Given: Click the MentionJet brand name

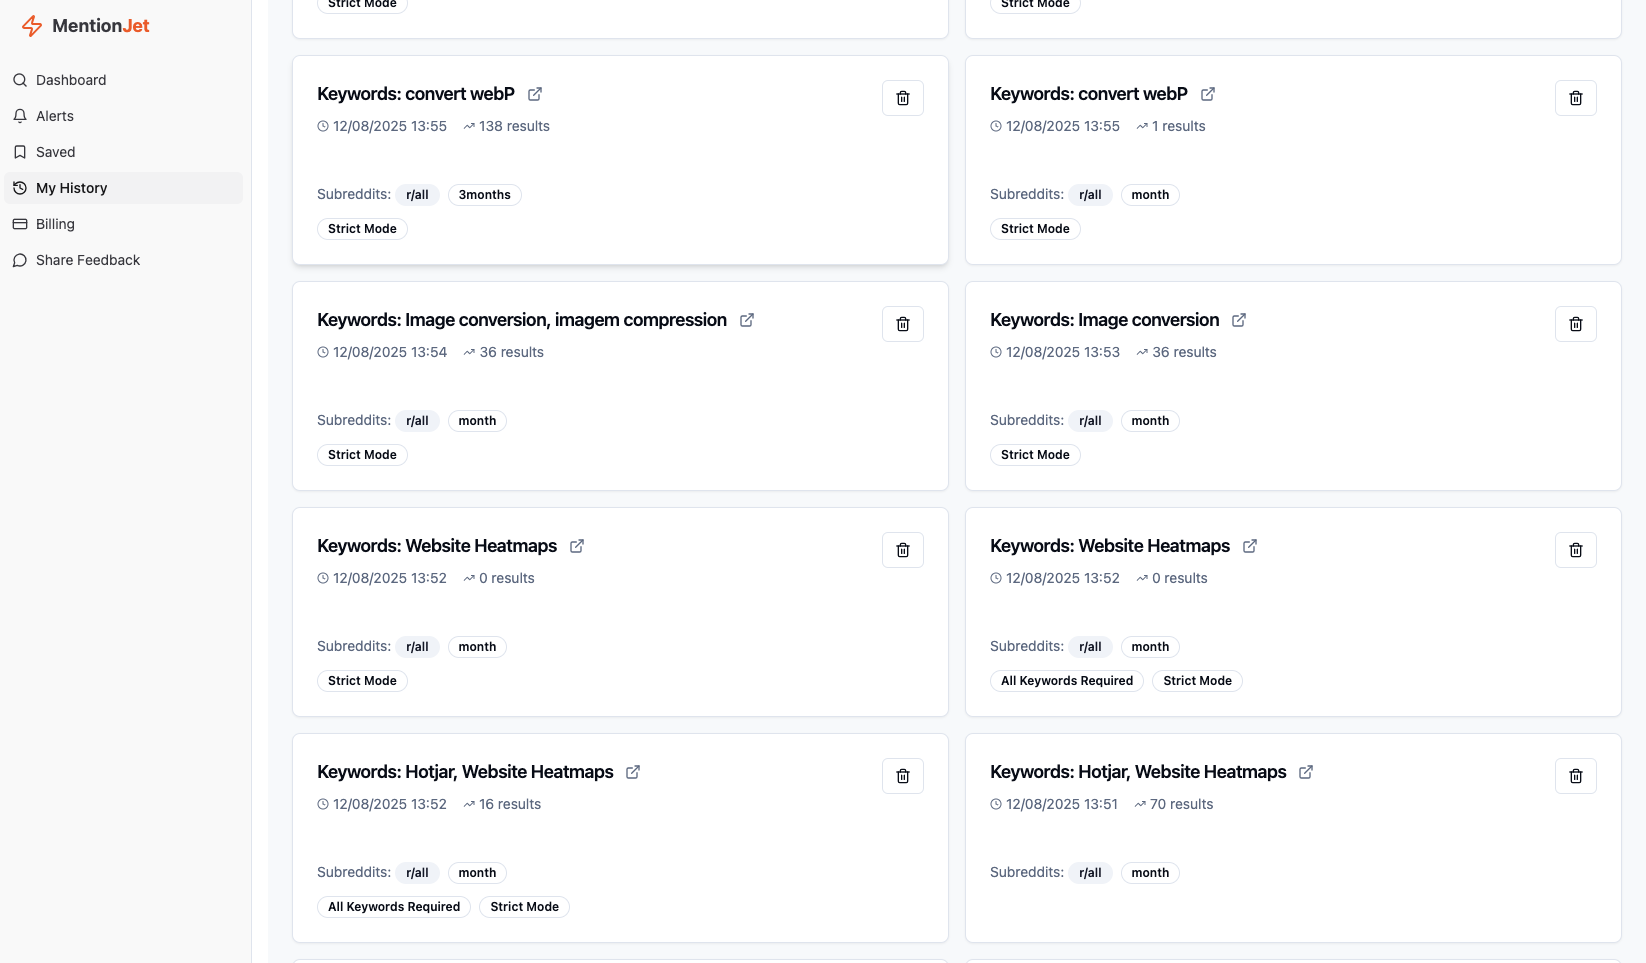Looking at the screenshot, I should coord(101,26).
